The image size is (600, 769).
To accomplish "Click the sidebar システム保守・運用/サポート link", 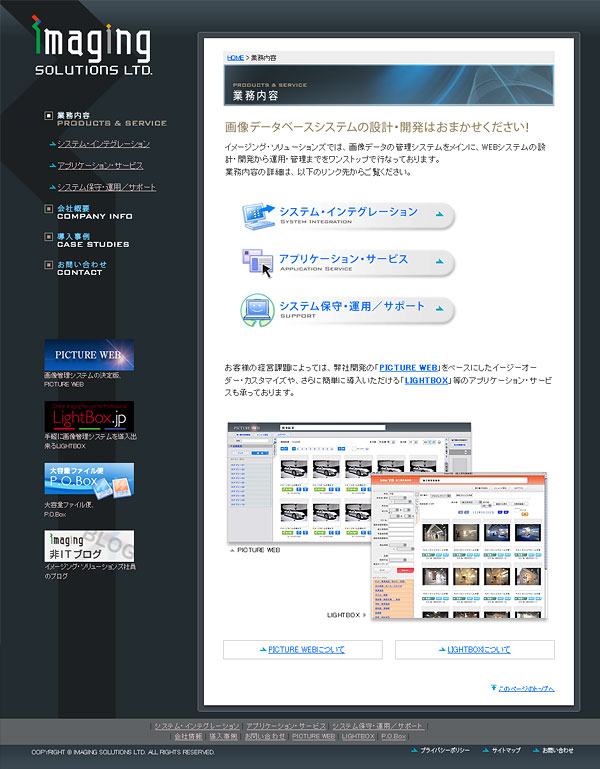I will [106, 187].
